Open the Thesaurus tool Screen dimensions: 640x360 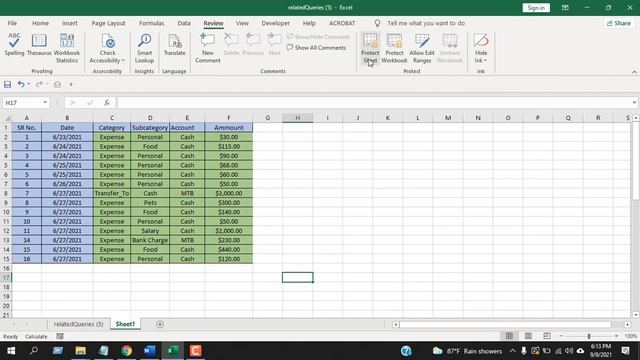click(x=39, y=44)
